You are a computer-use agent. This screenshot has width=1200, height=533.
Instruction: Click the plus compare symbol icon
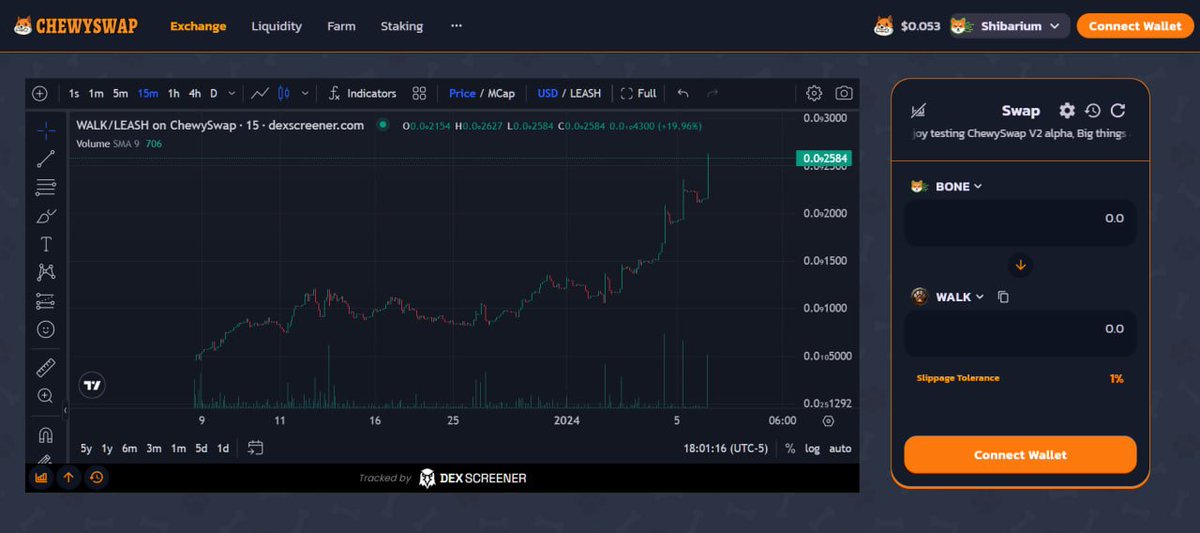pyautogui.click(x=40, y=93)
